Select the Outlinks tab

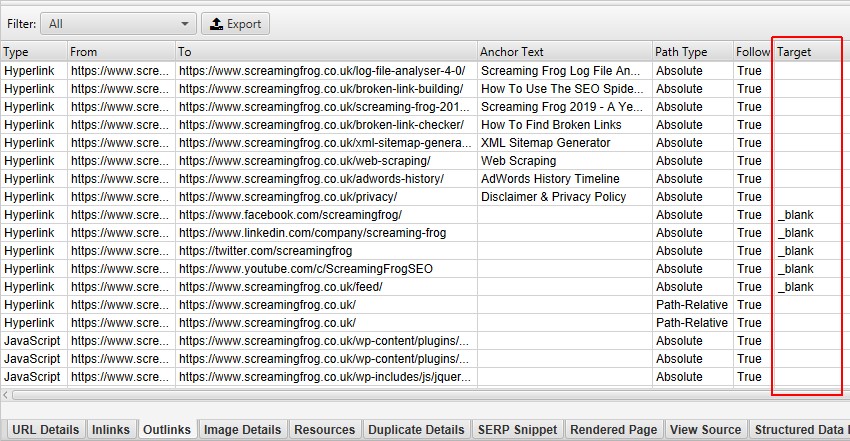click(x=166, y=430)
